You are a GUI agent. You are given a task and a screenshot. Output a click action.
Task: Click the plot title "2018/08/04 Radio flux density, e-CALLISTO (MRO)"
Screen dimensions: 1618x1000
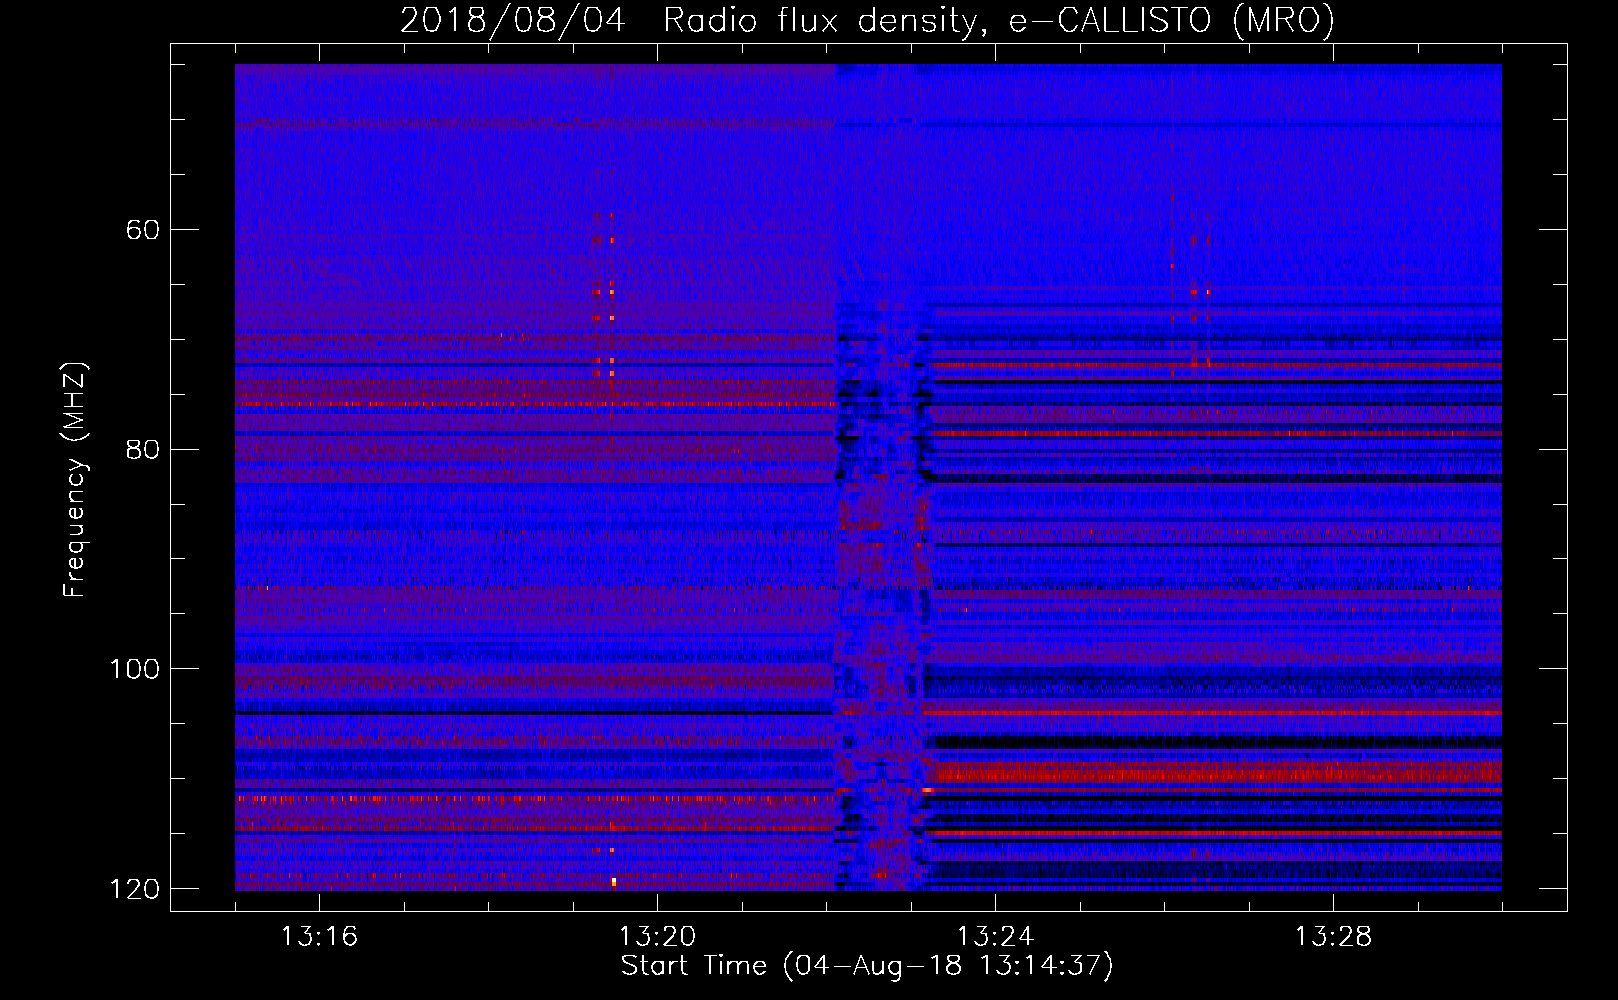(x=867, y=20)
